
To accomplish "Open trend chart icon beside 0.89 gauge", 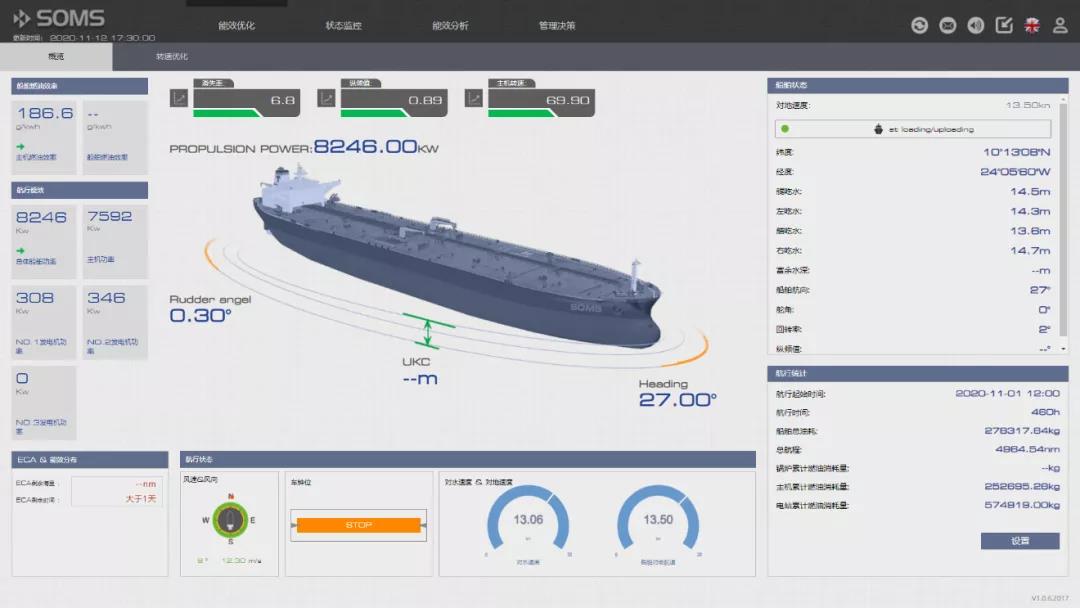I will [326, 98].
